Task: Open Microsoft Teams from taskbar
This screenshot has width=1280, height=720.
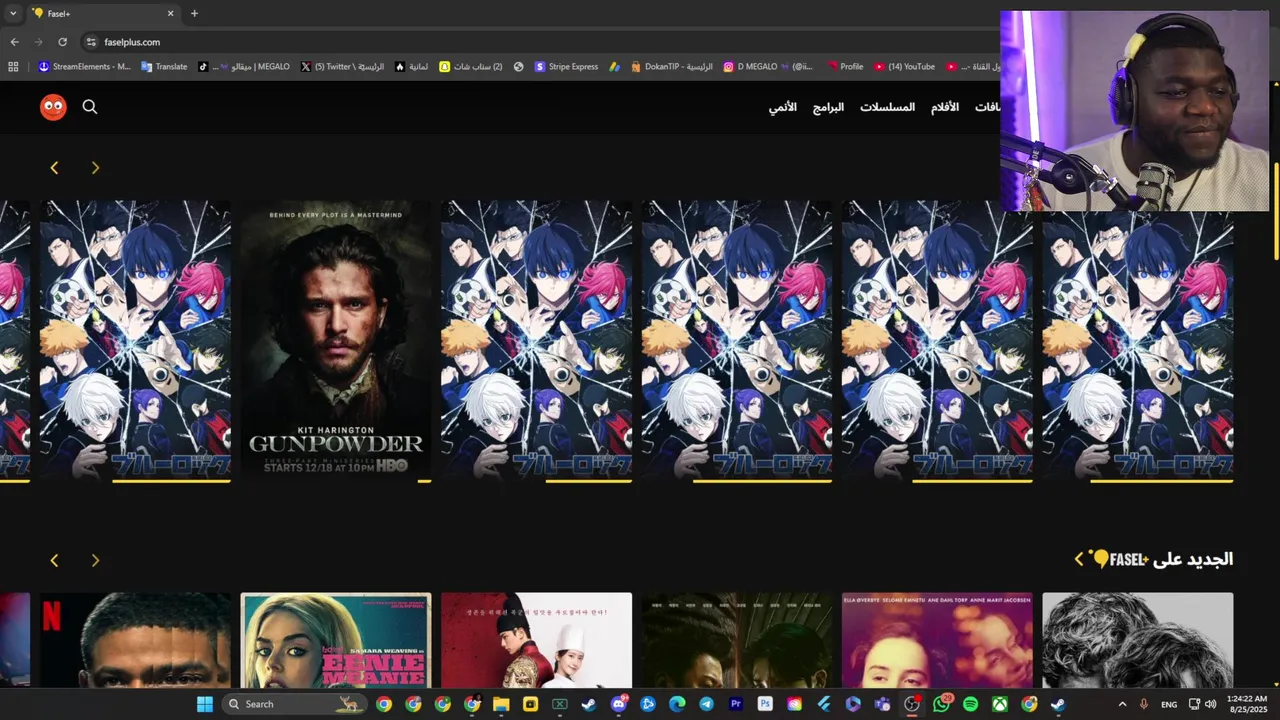Action: click(882, 704)
